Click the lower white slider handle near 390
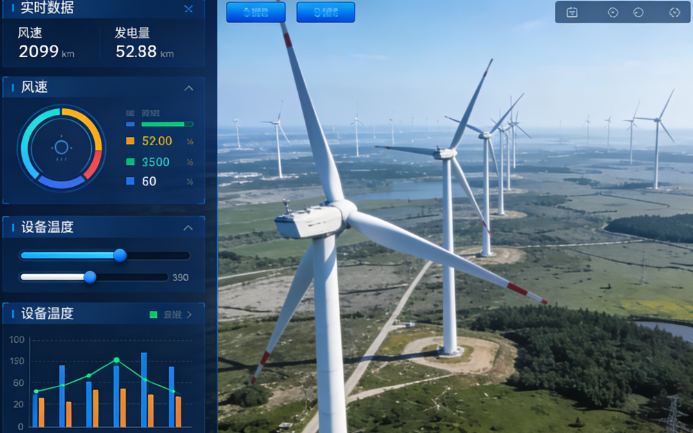693x433 pixels. 90,277
